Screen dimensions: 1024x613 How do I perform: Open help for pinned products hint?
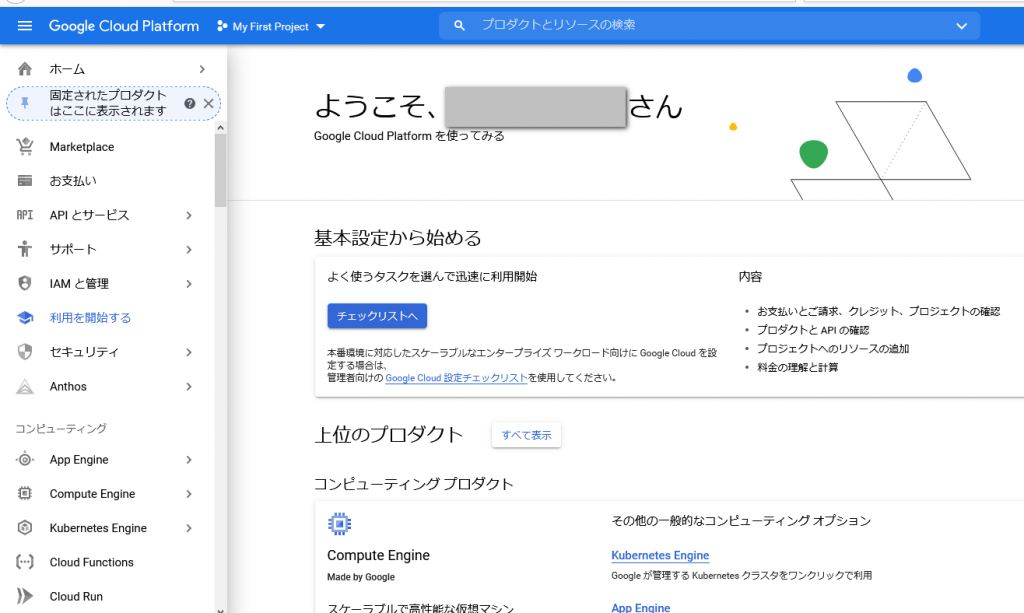(x=189, y=103)
